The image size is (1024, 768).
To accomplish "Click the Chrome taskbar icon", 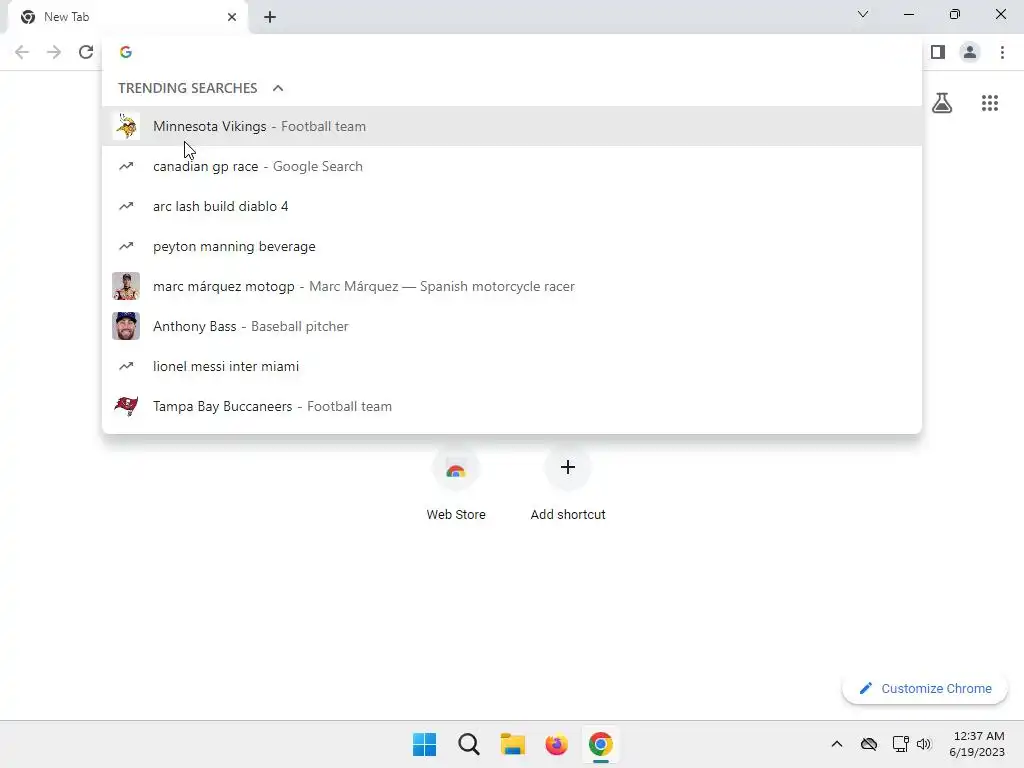I will pyautogui.click(x=601, y=744).
